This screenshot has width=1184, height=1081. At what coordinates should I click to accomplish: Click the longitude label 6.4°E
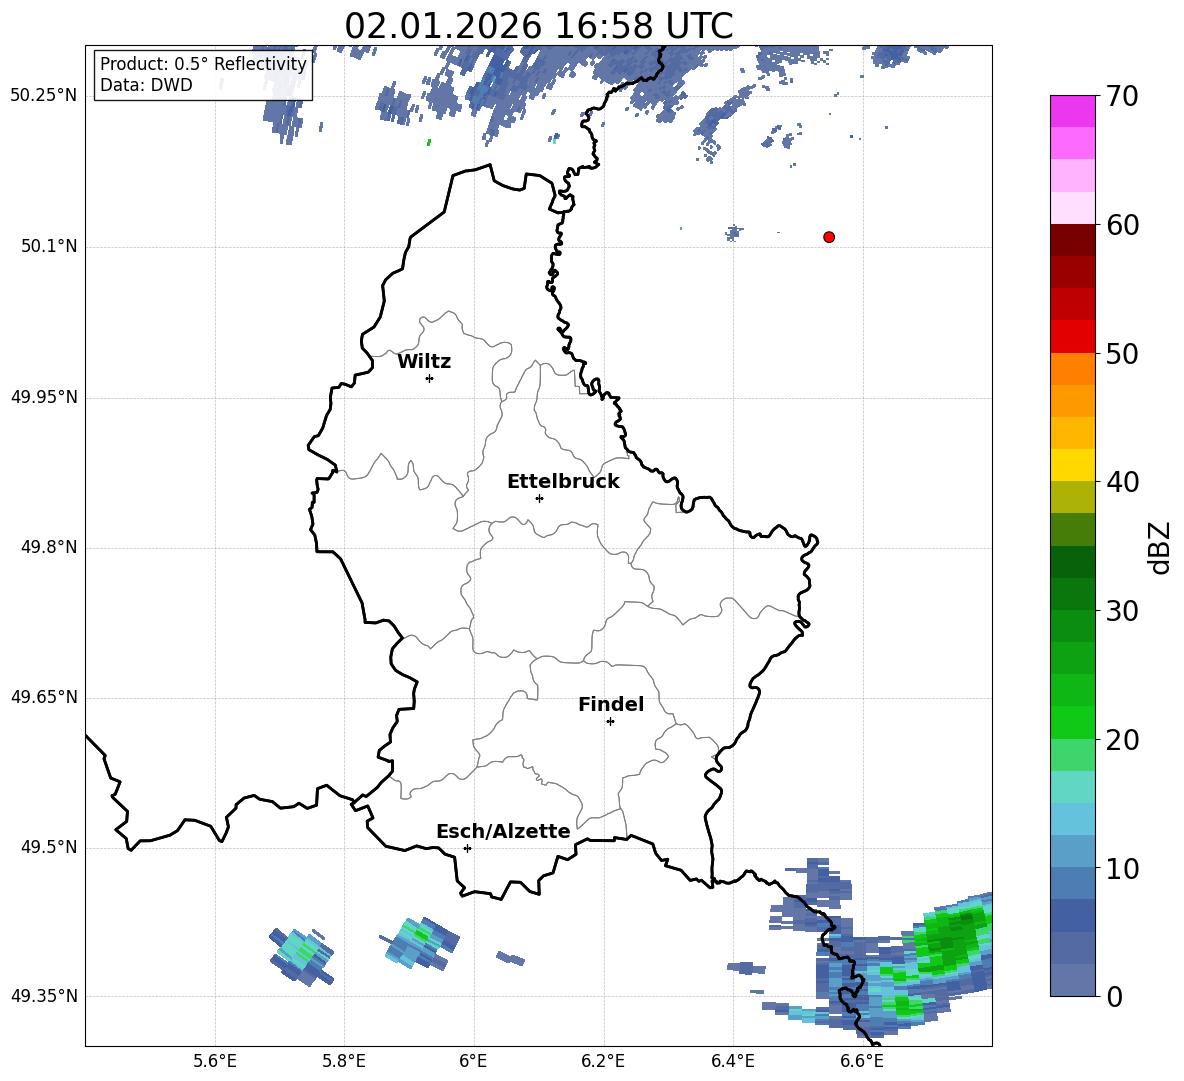click(732, 1062)
